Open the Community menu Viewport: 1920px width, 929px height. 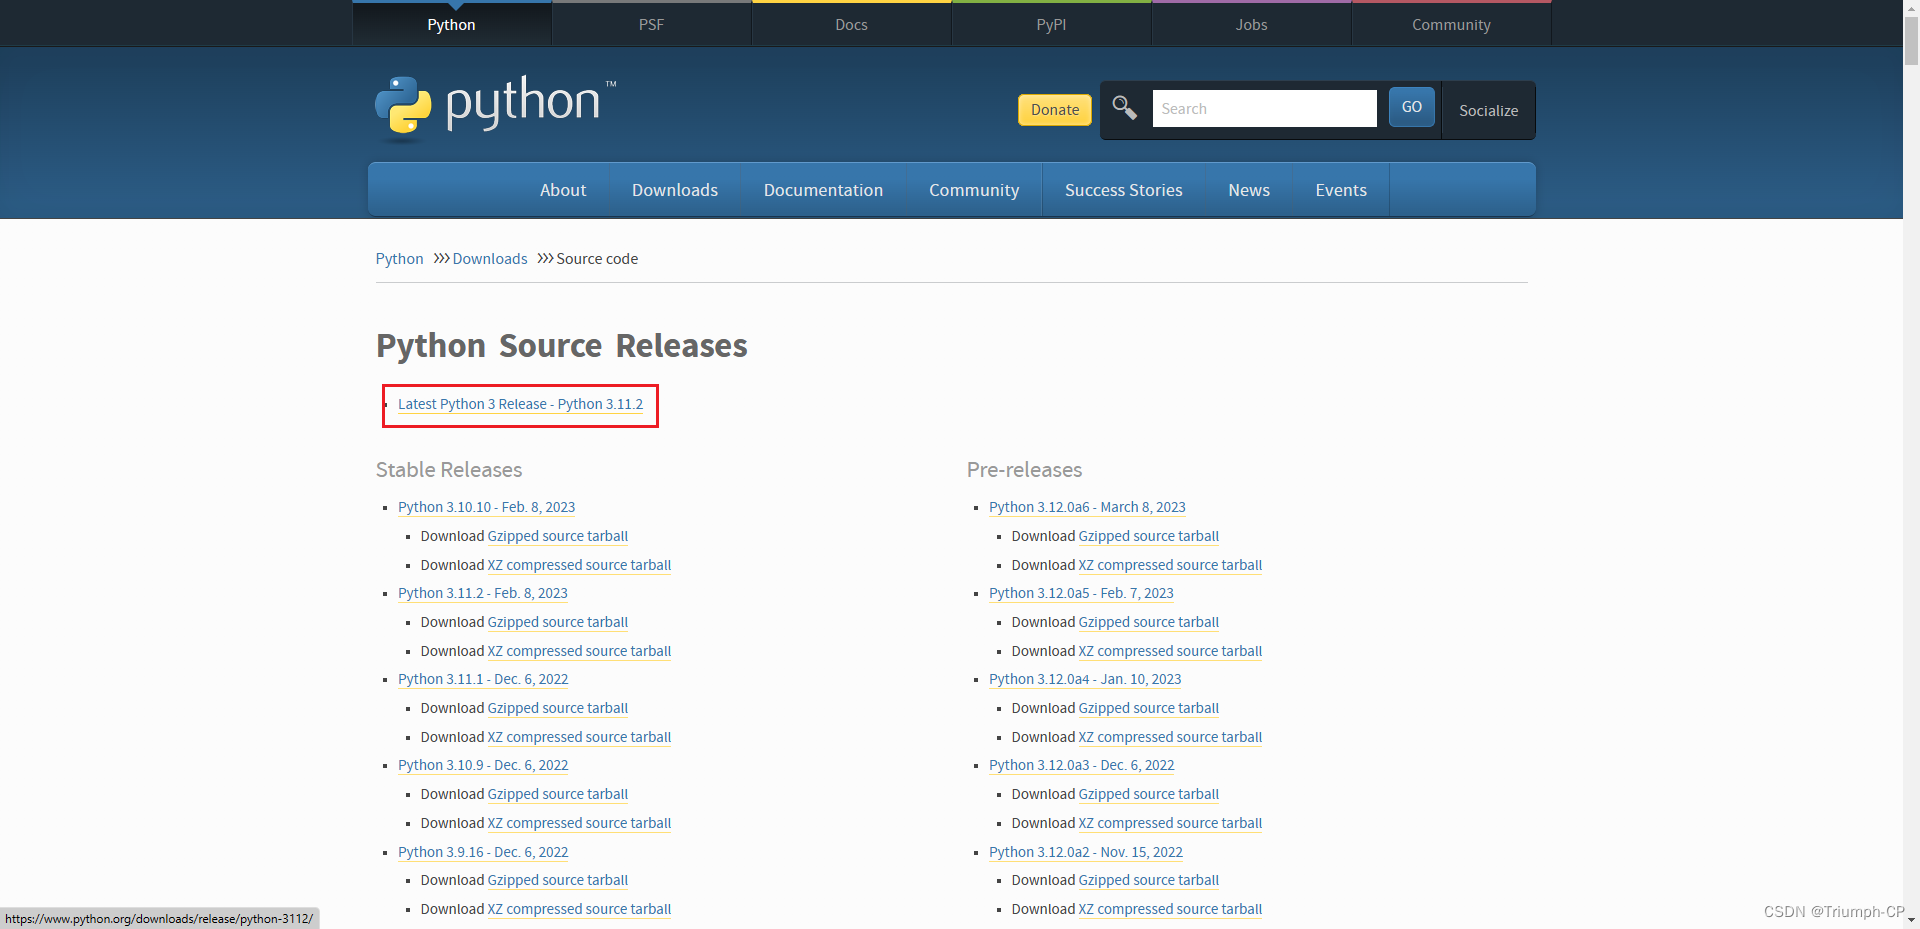click(973, 189)
